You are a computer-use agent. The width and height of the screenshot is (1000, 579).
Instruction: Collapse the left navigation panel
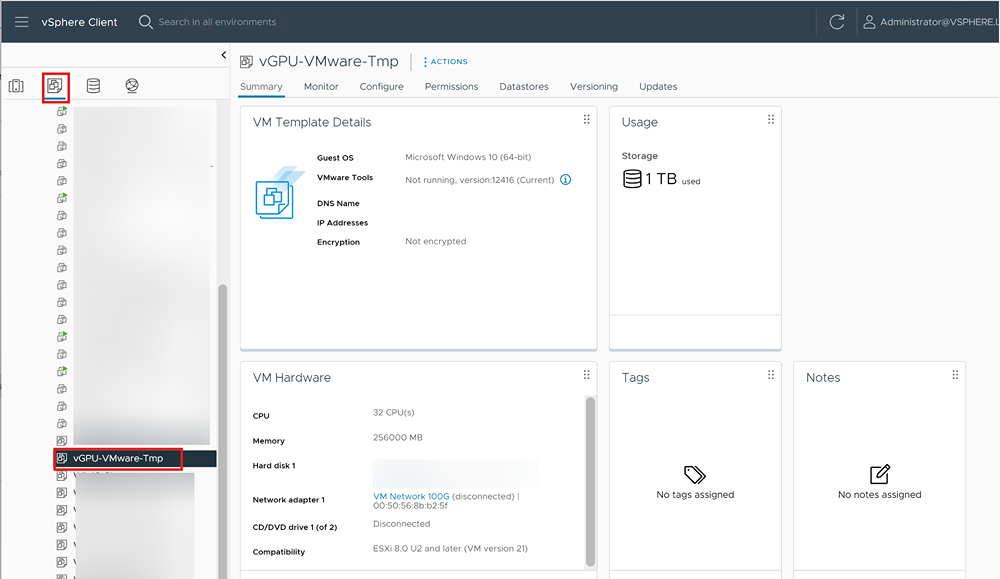(x=223, y=55)
